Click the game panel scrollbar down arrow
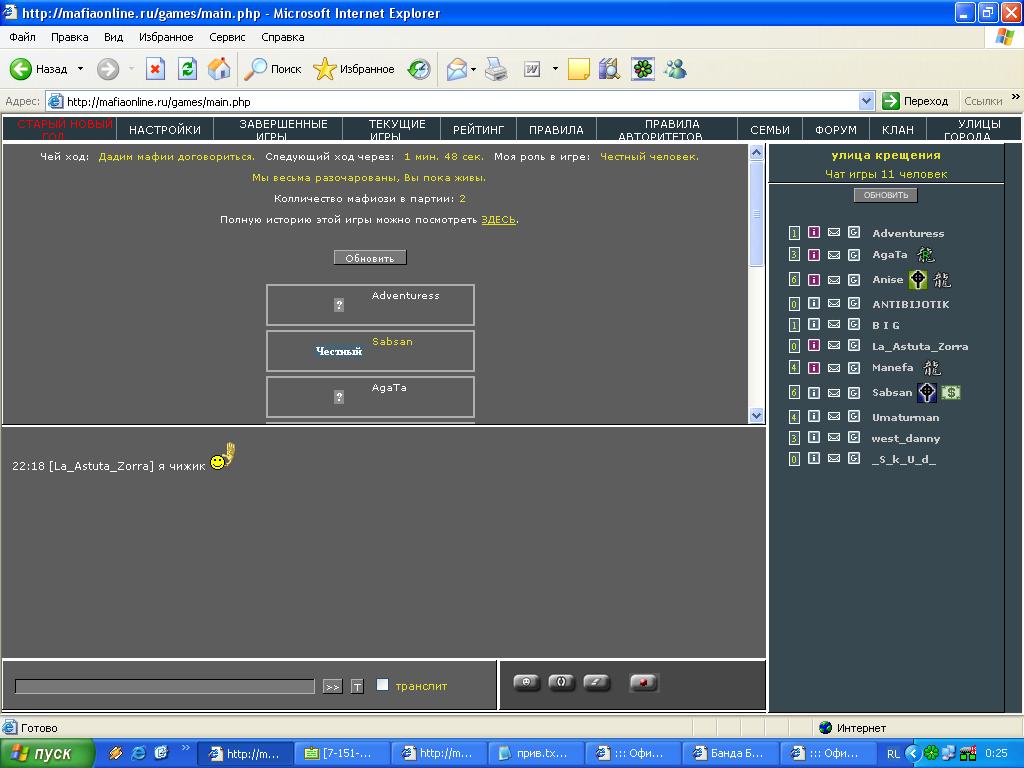Screen dimensions: 1024x768 pos(756,415)
